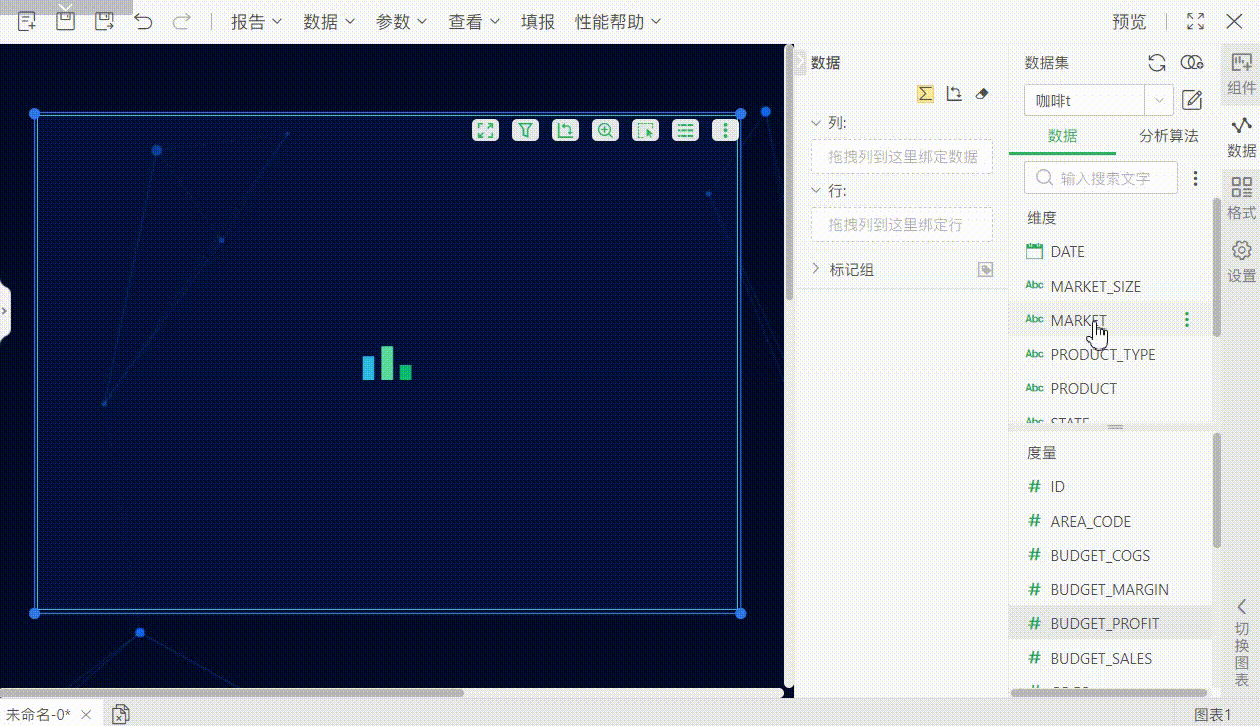Click the save-as icon in top toolbar
Image resolution: width=1260 pixels, height=726 pixels.
(x=104, y=21)
